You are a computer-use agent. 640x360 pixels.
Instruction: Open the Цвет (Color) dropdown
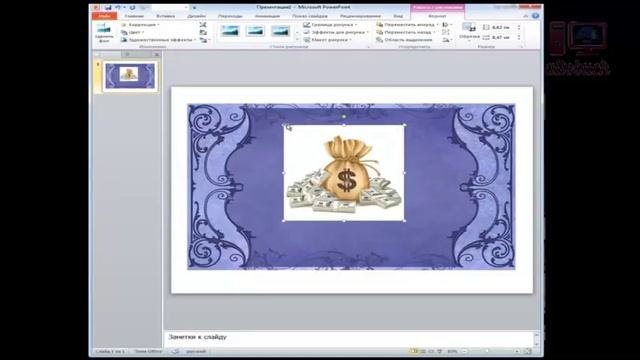[x=133, y=32]
